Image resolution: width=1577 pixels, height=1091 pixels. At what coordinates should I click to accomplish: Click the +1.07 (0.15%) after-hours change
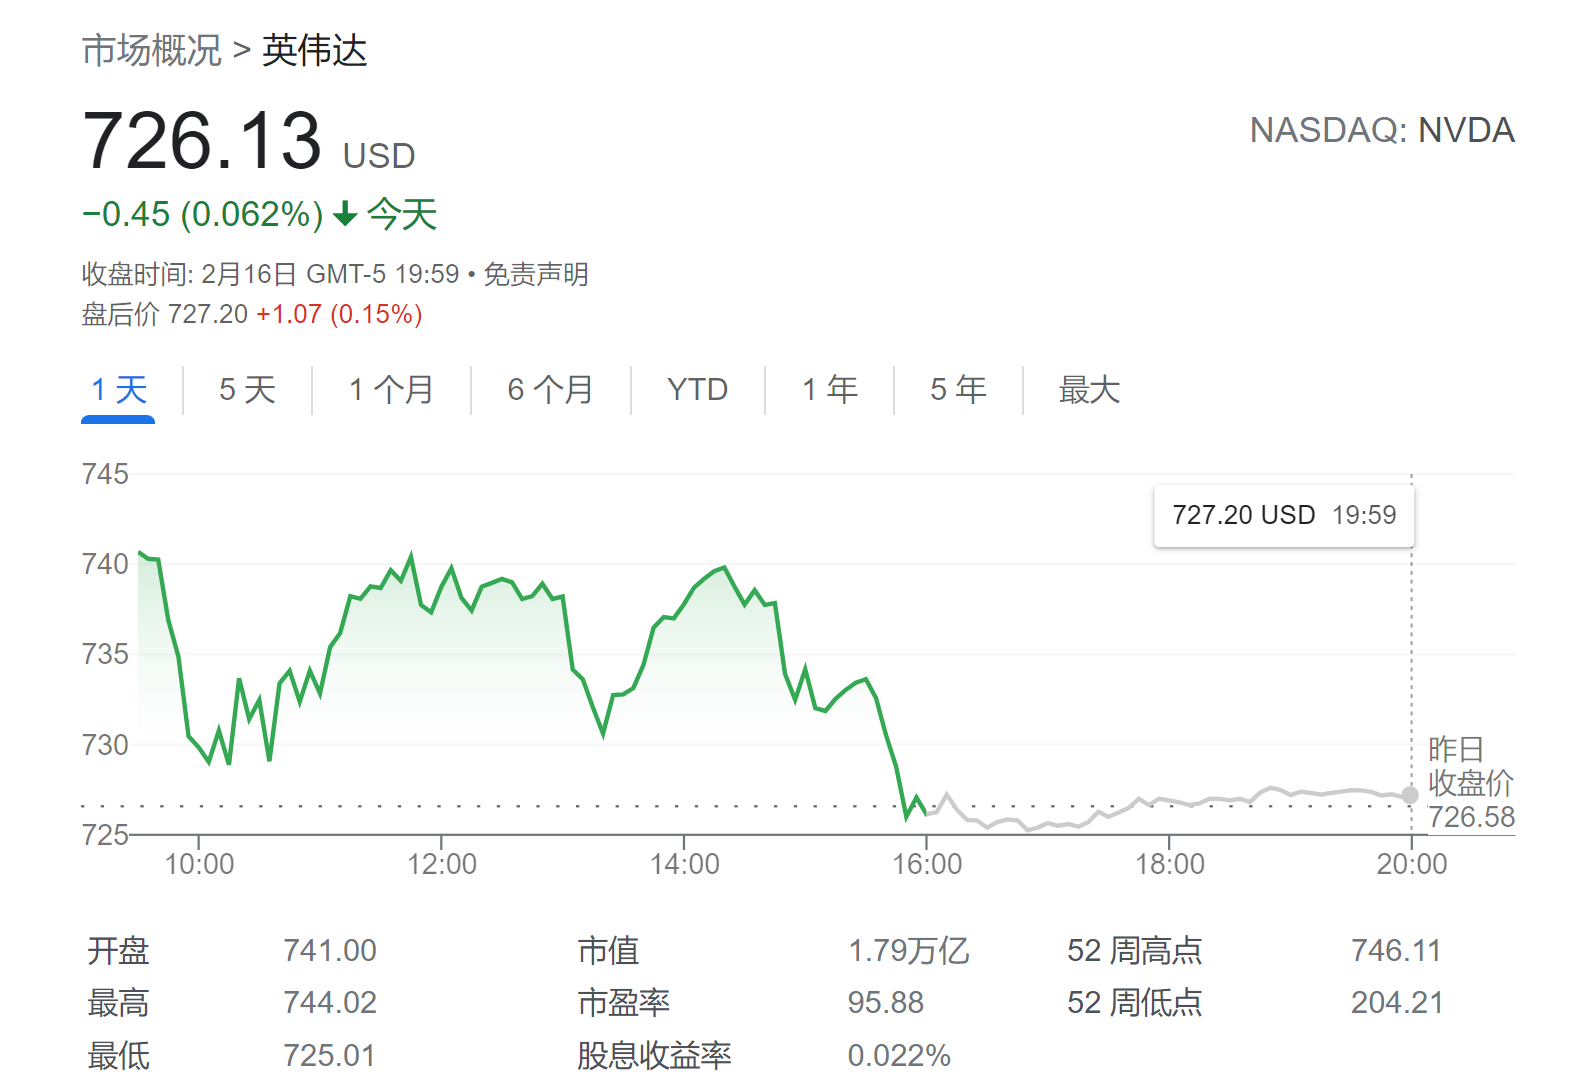tap(339, 314)
